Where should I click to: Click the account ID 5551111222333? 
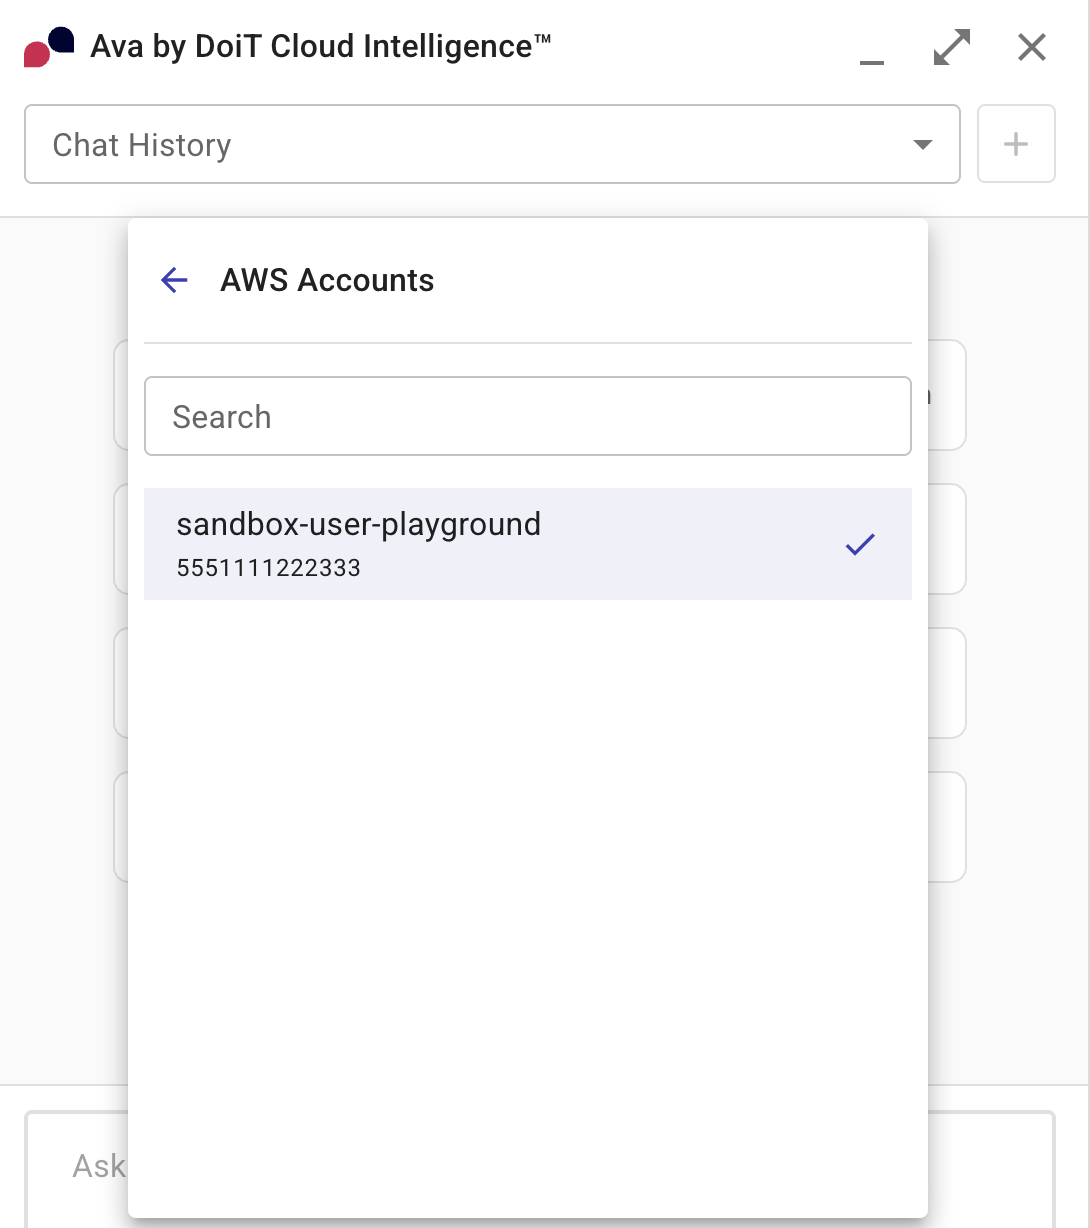tap(268, 569)
